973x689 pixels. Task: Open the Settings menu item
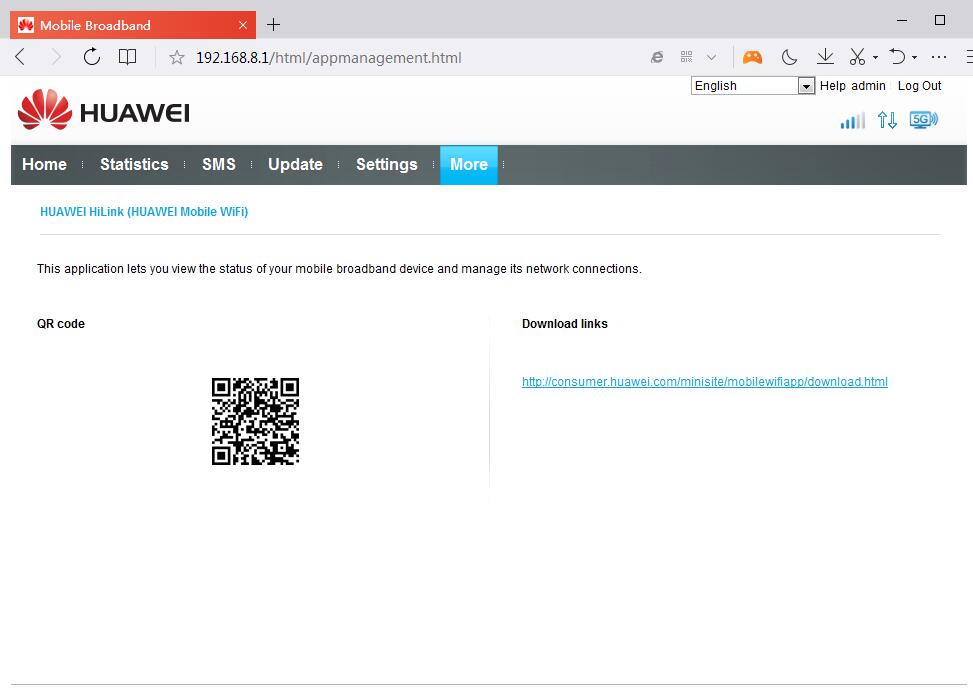tap(386, 165)
